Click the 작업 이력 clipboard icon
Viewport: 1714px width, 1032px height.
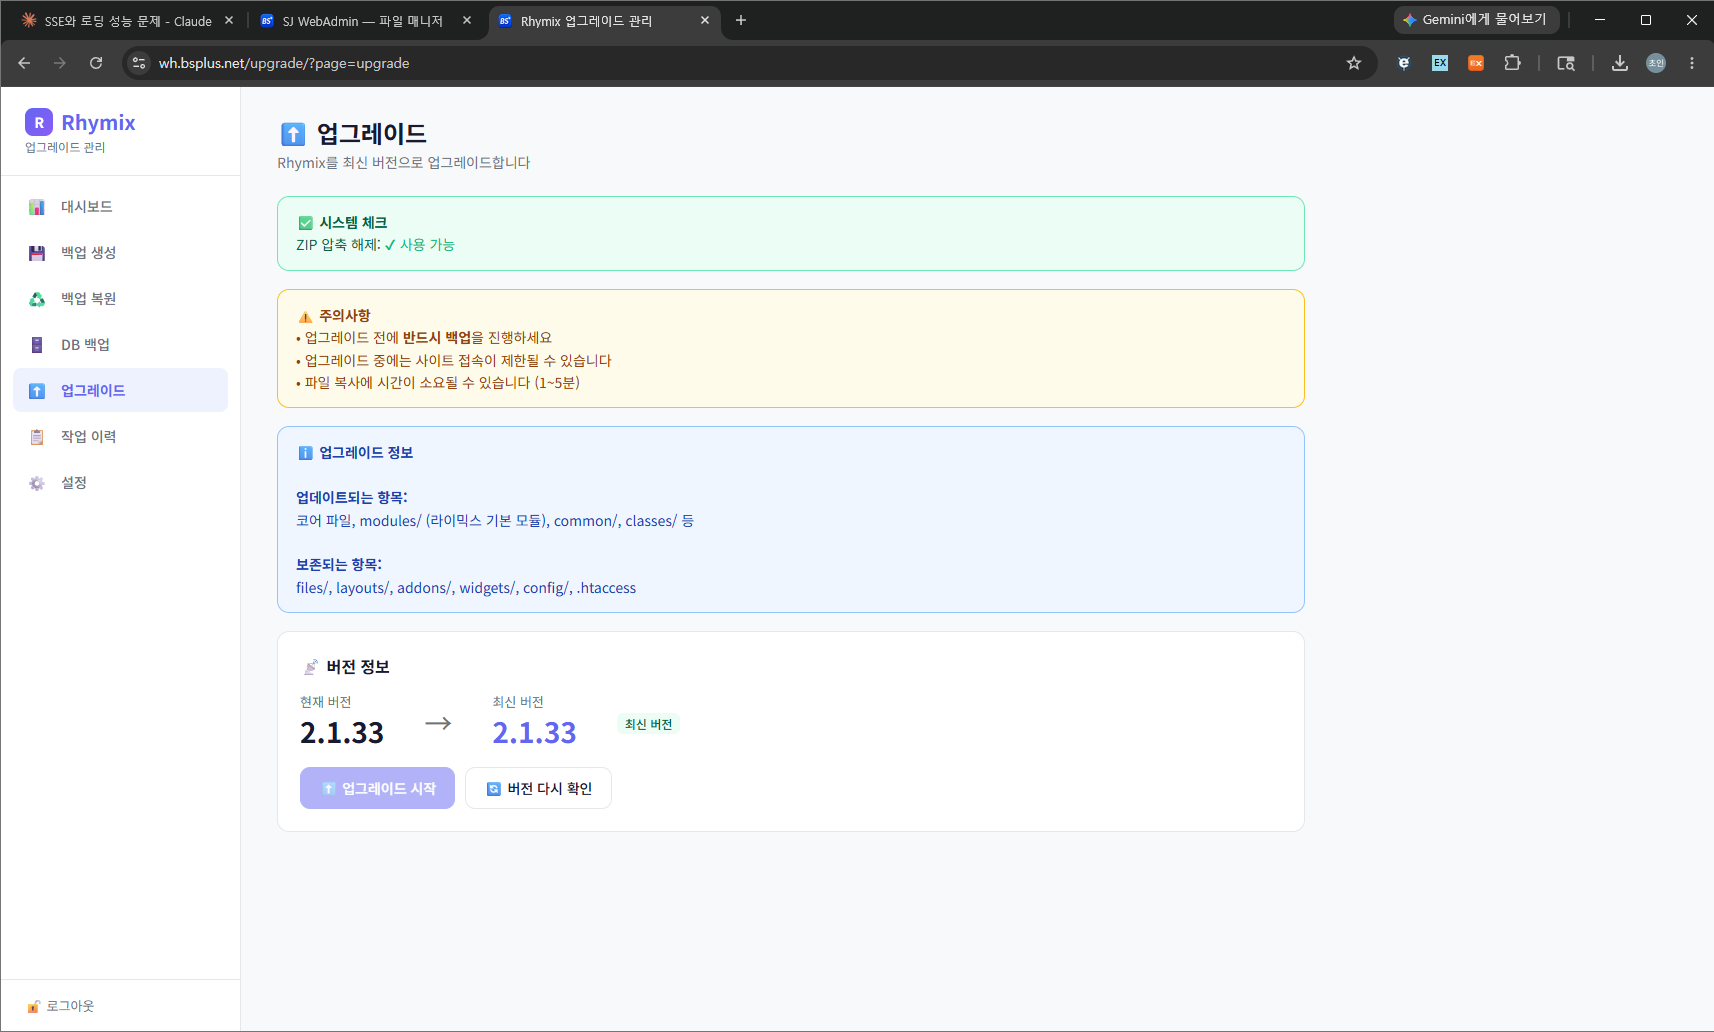pos(37,437)
